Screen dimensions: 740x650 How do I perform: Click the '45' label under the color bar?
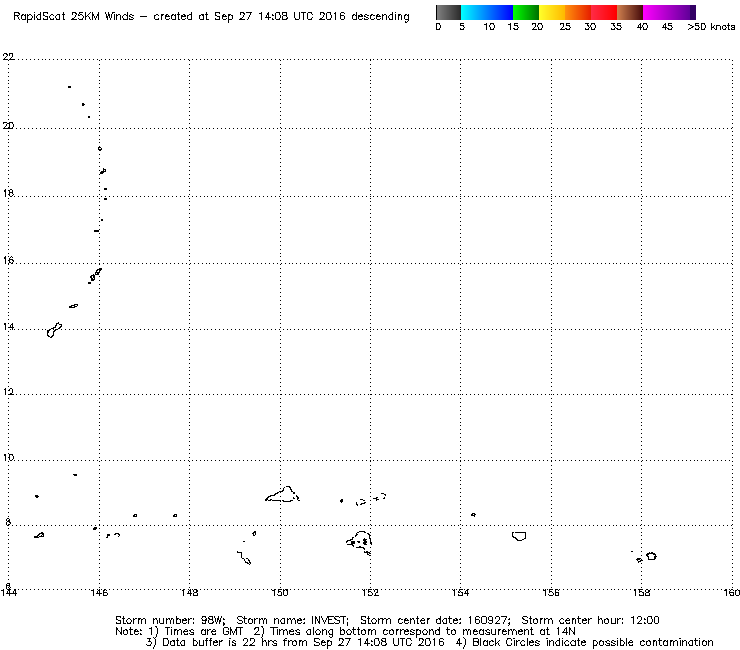click(667, 27)
